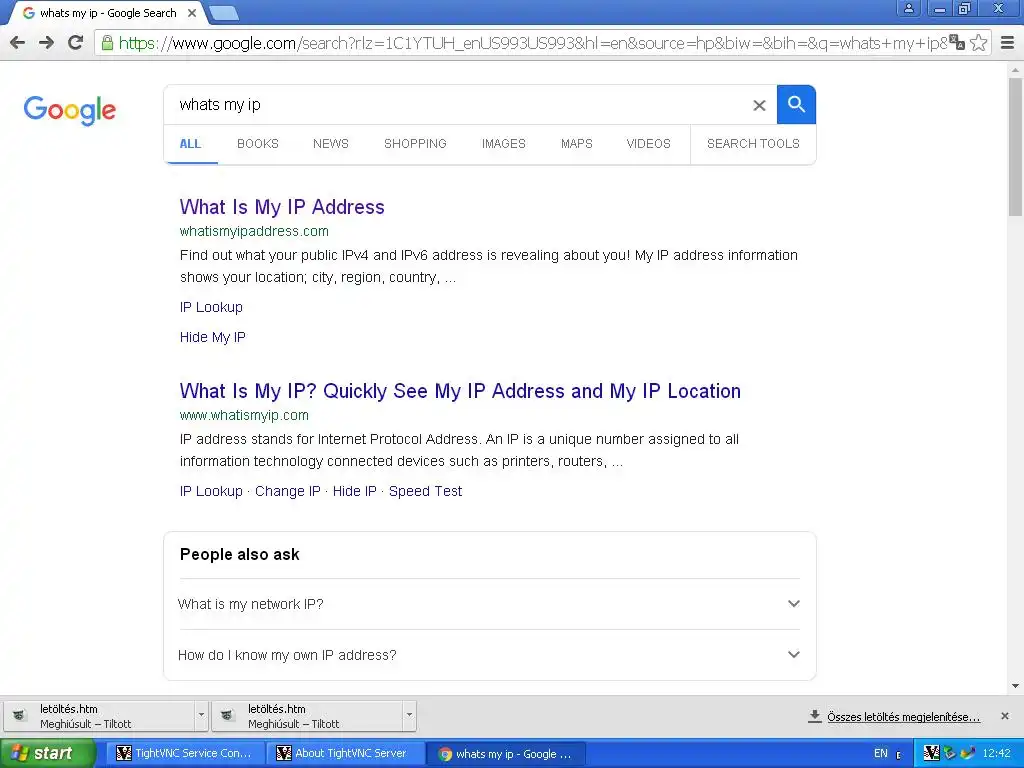Open the Chrome hamburger menu
The height and width of the screenshot is (768, 1024).
pyautogui.click(x=1008, y=43)
